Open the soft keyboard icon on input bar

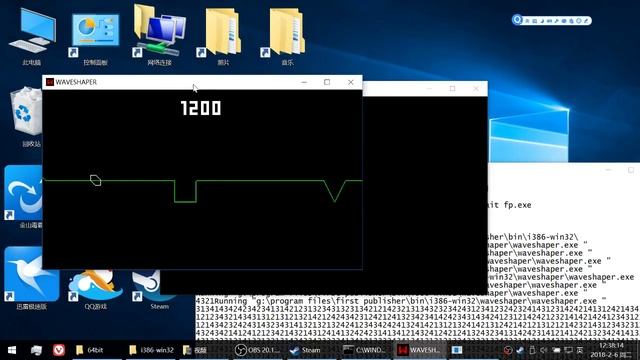click(549, 21)
